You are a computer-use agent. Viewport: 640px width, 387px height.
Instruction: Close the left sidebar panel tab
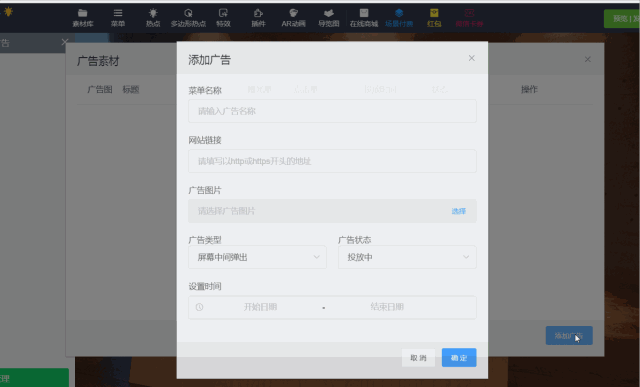pyautogui.click(x=64, y=42)
